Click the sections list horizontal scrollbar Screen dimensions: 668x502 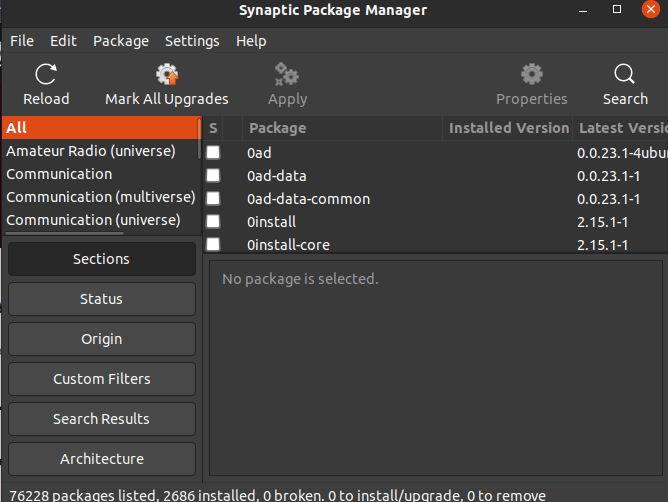tap(64, 234)
